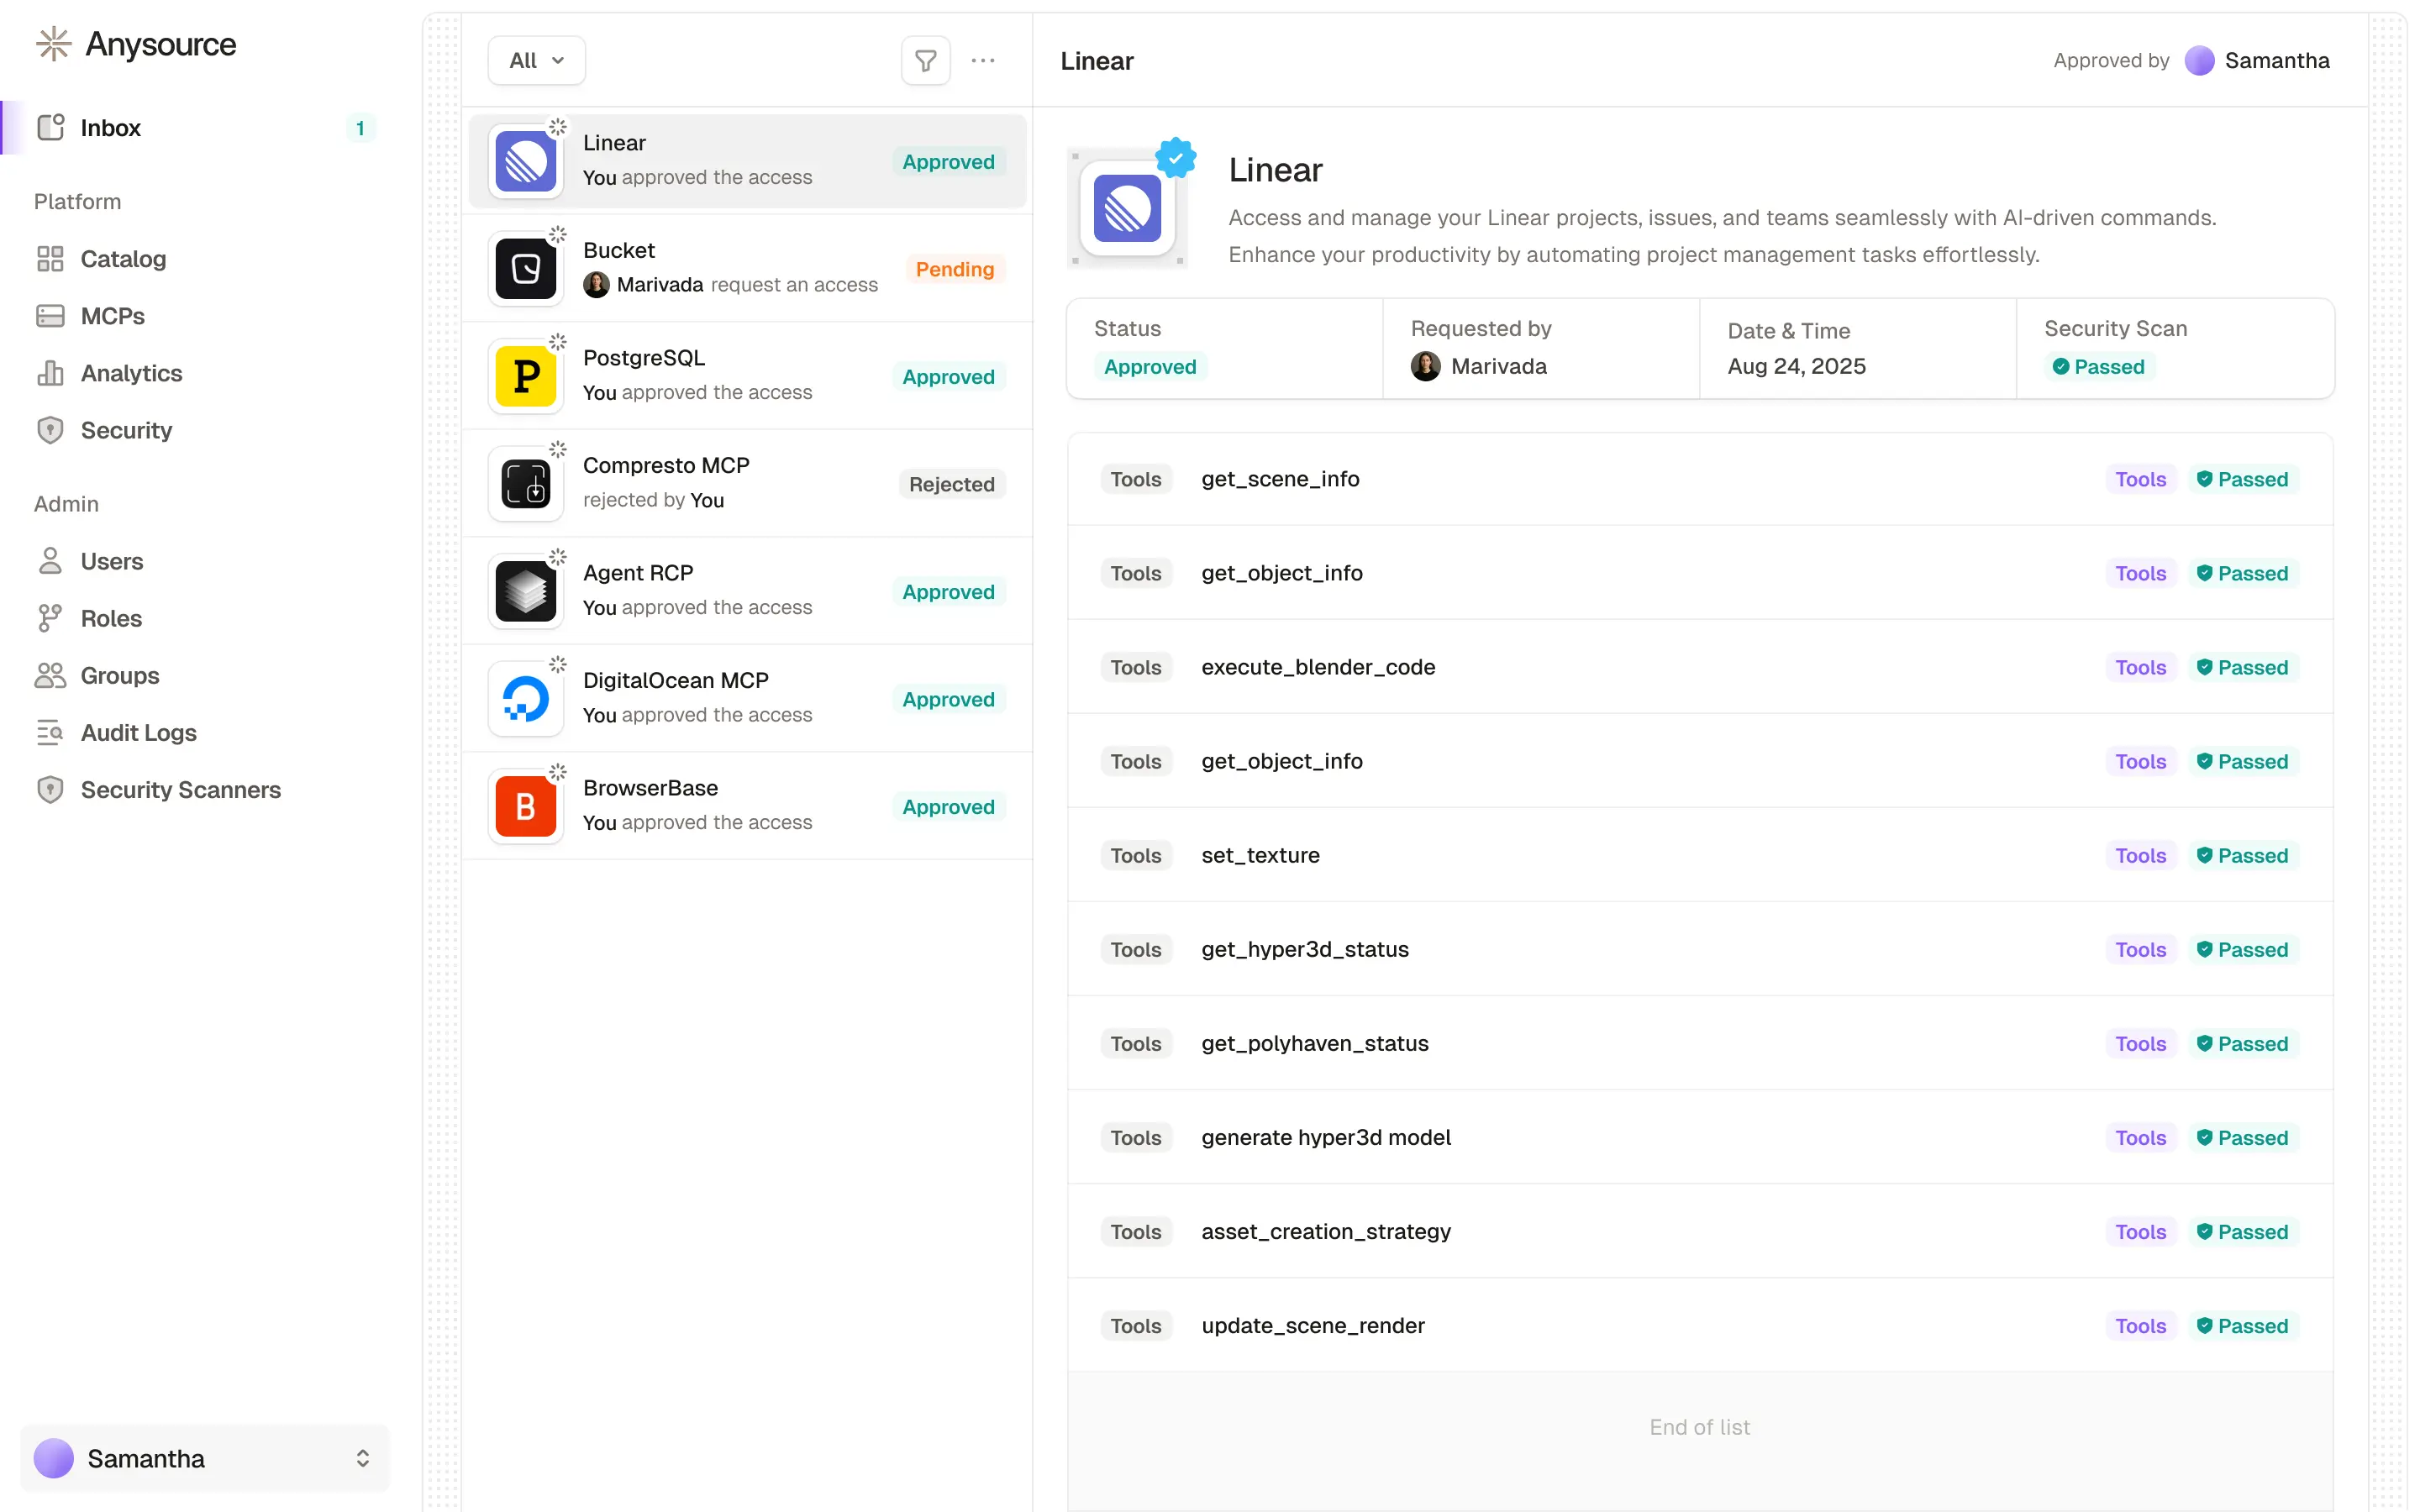Viewport: 2420px width, 1512px height.
Task: Click the filter funnel icon
Action: [925, 61]
